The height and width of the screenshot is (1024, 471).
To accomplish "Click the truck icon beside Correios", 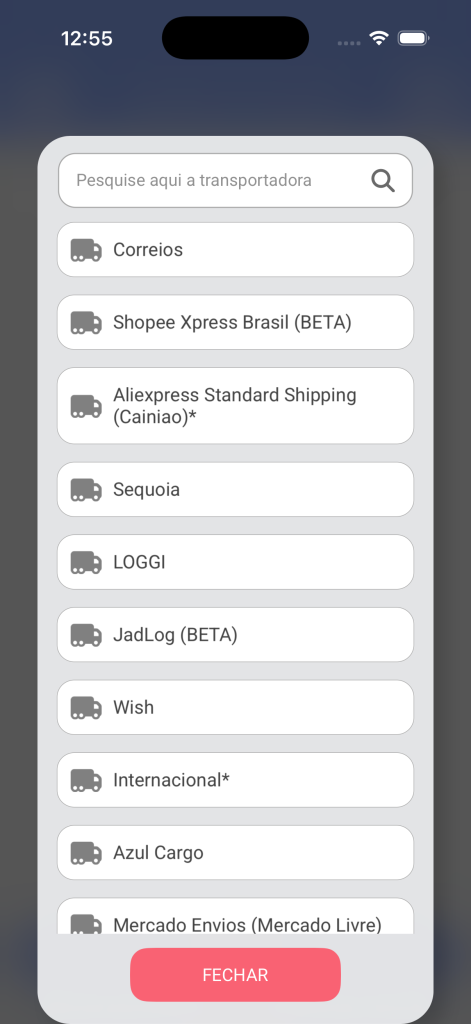I will coord(86,250).
